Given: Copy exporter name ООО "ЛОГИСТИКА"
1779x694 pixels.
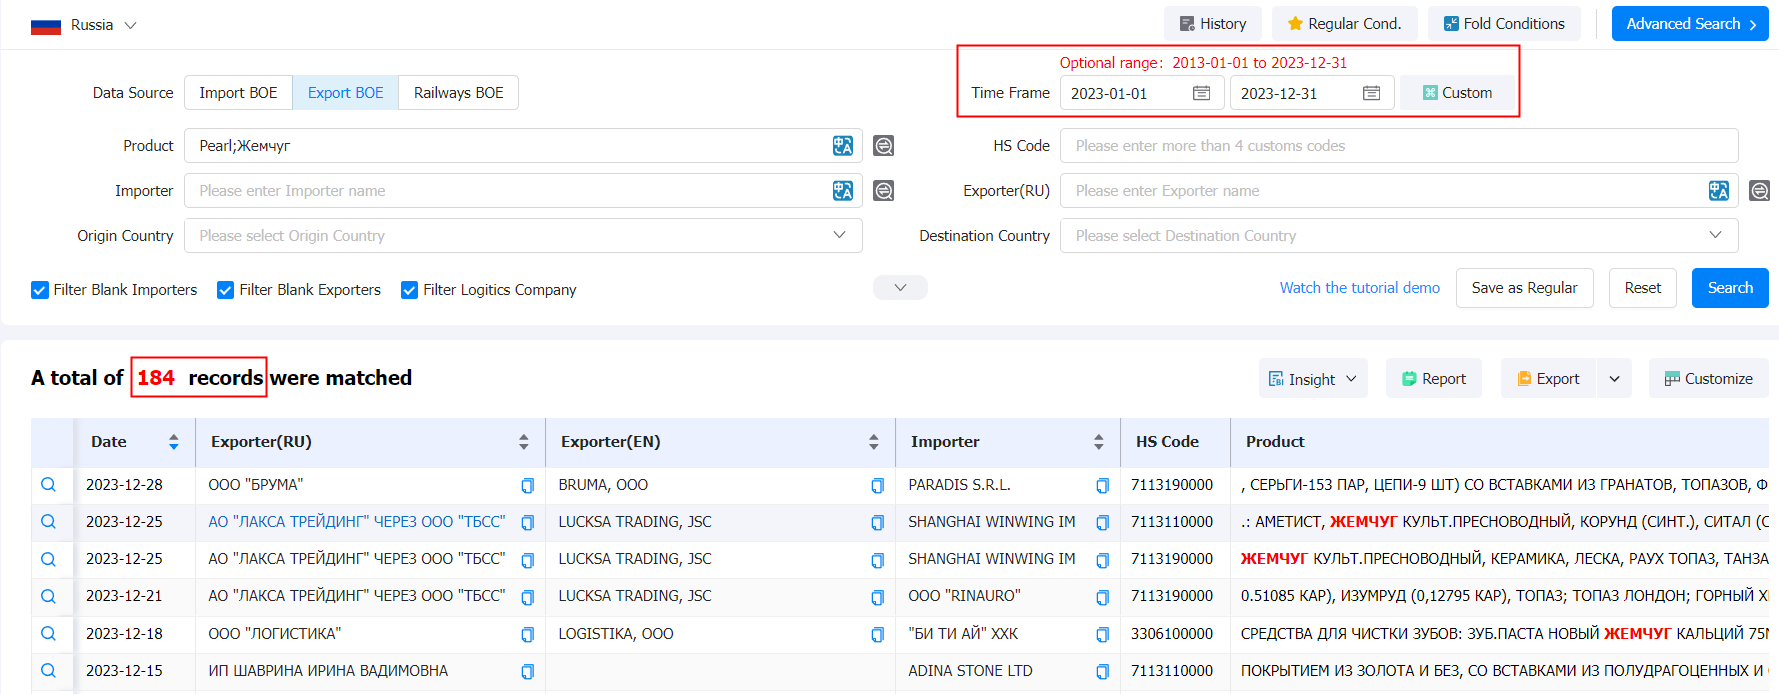Looking at the screenshot, I should coord(527,635).
